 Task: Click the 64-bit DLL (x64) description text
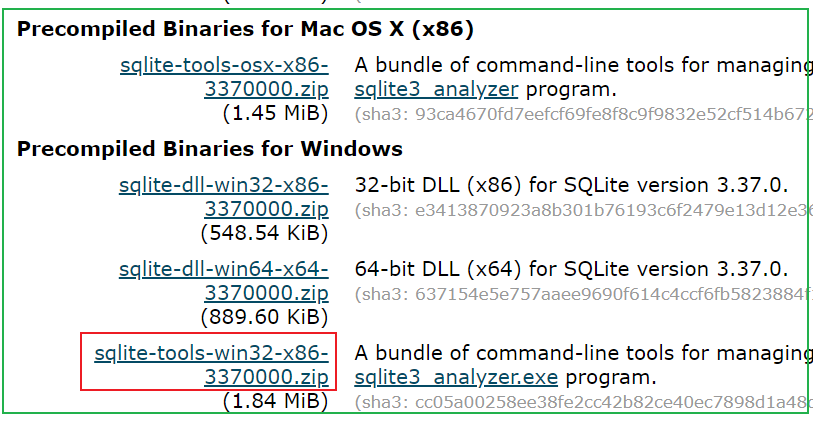(x=571, y=269)
